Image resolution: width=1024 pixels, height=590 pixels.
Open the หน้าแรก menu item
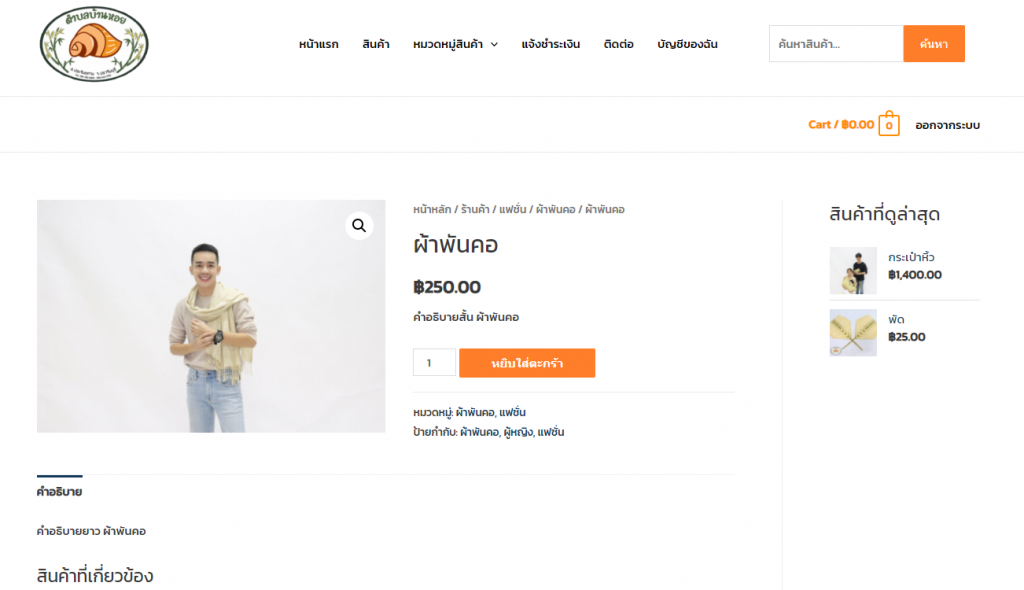pyautogui.click(x=319, y=44)
